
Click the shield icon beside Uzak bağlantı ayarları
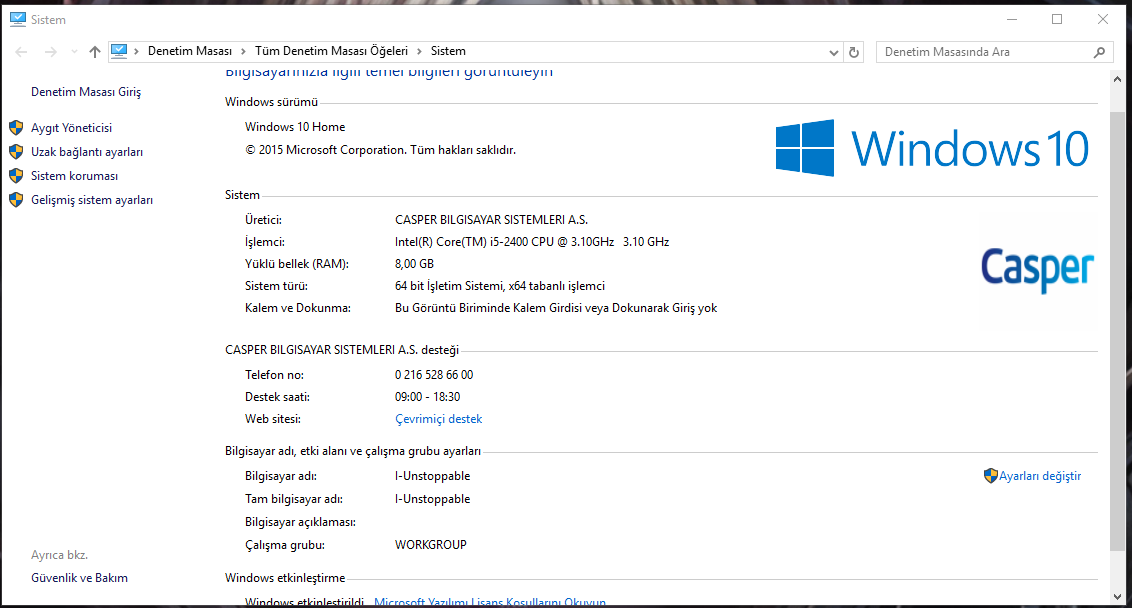tap(16, 152)
